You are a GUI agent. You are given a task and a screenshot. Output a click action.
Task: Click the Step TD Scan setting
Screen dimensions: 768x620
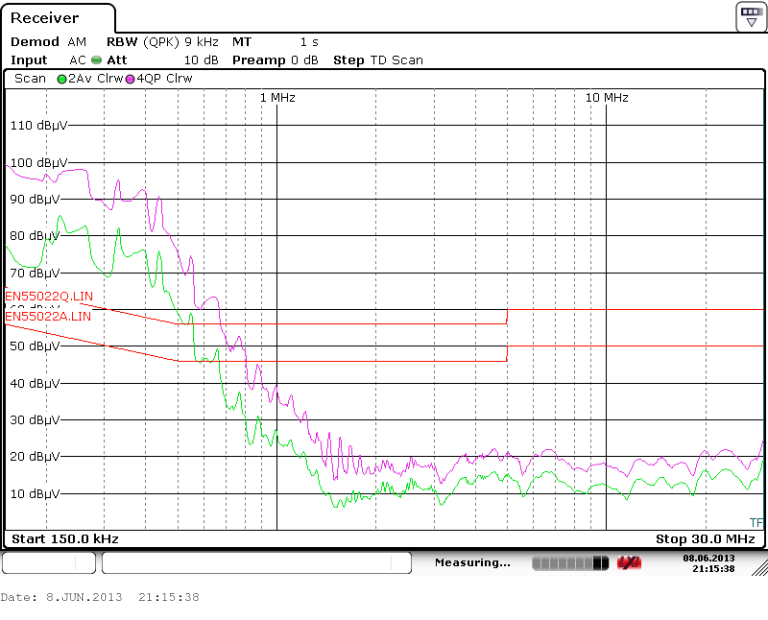378,60
